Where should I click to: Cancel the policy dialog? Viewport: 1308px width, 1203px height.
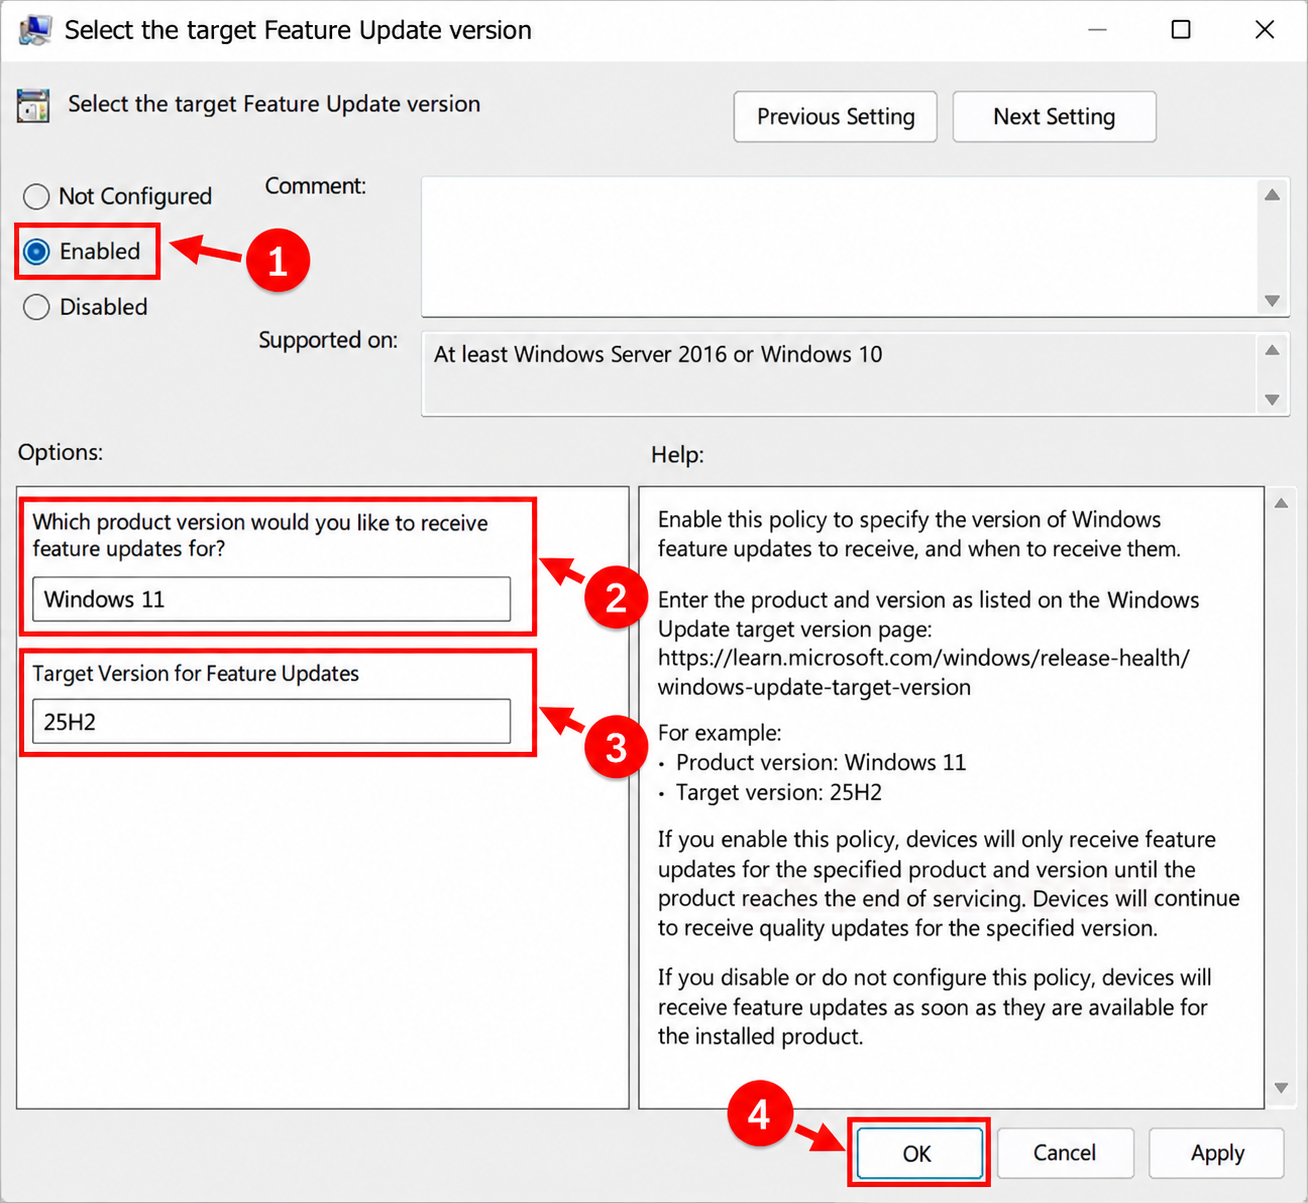click(x=1065, y=1153)
